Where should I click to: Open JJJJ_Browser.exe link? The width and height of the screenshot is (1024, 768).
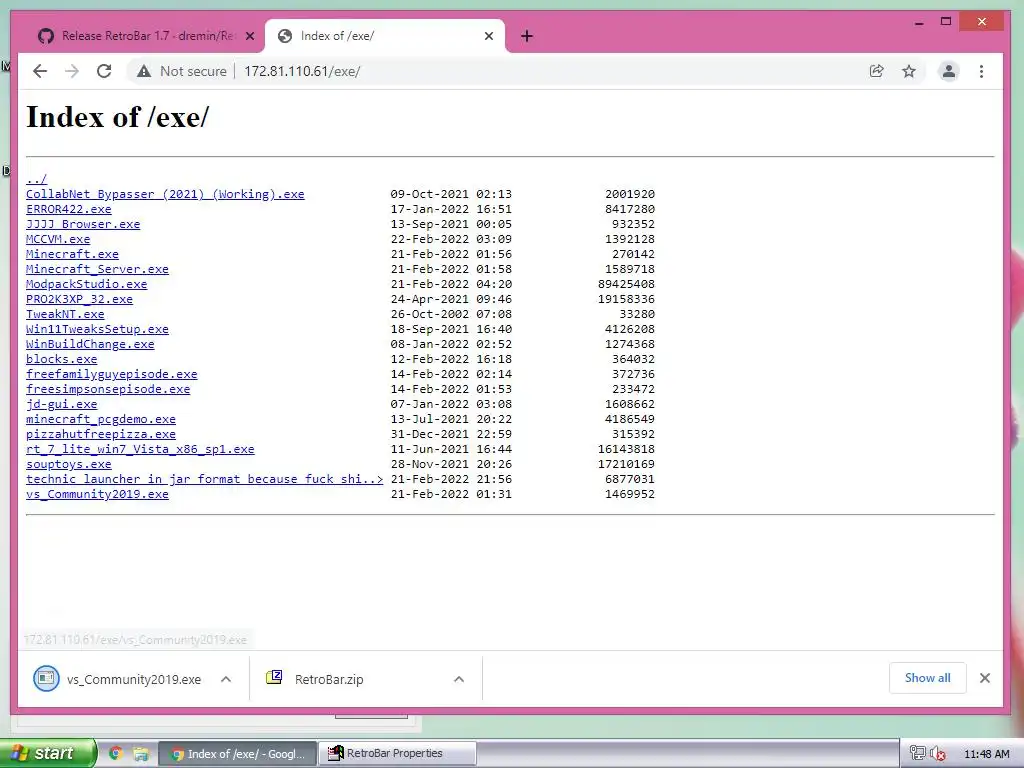[83, 224]
